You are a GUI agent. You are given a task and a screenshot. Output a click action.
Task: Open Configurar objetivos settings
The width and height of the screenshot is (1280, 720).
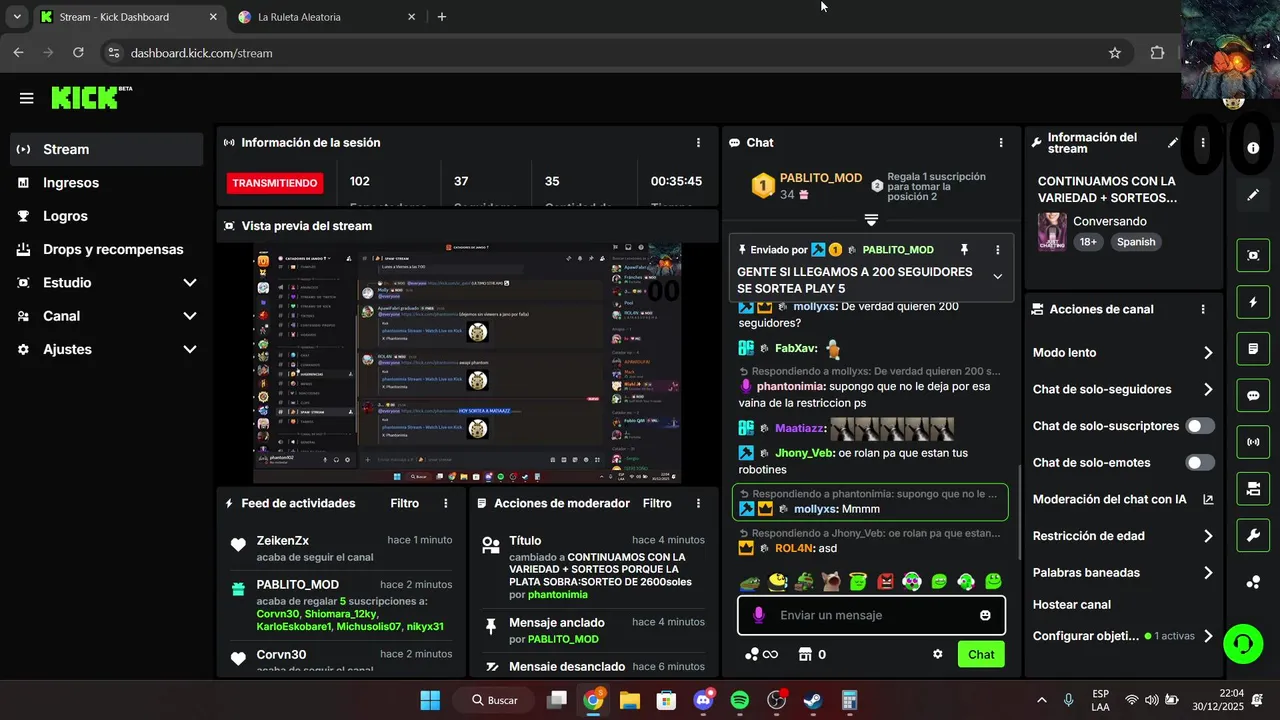point(1123,636)
